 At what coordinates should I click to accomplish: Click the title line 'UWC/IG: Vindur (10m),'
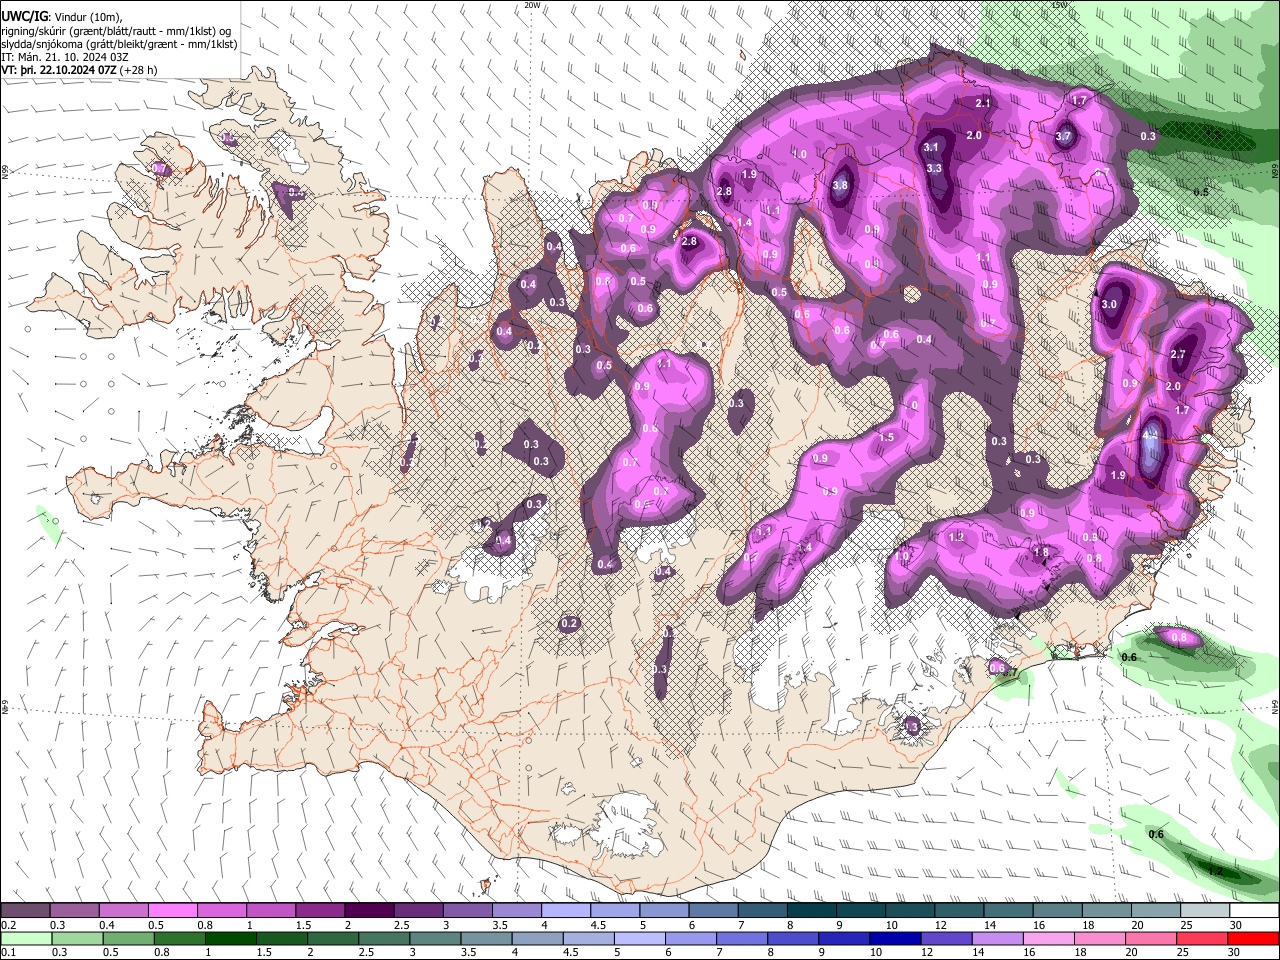point(61,17)
